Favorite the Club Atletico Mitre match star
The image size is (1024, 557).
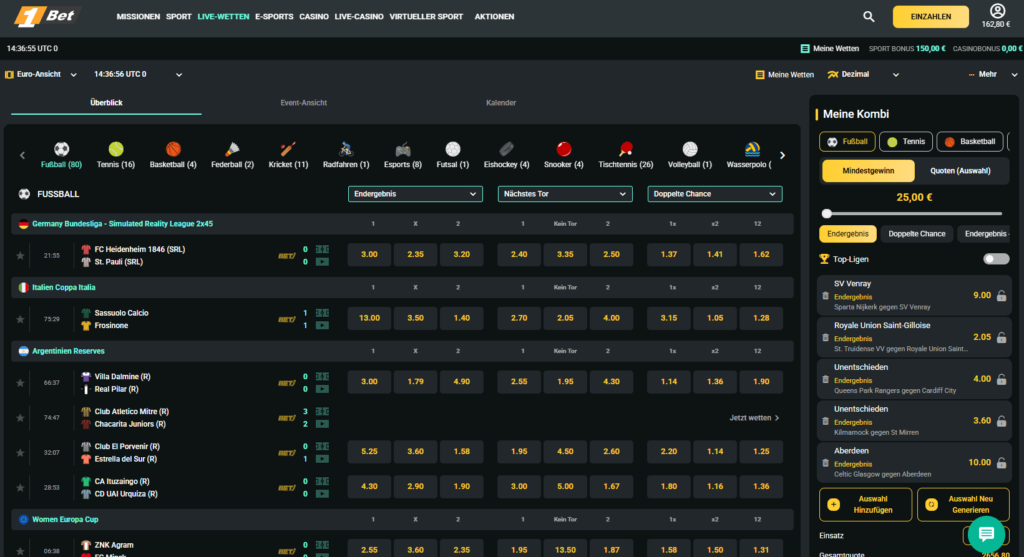tap(20, 418)
